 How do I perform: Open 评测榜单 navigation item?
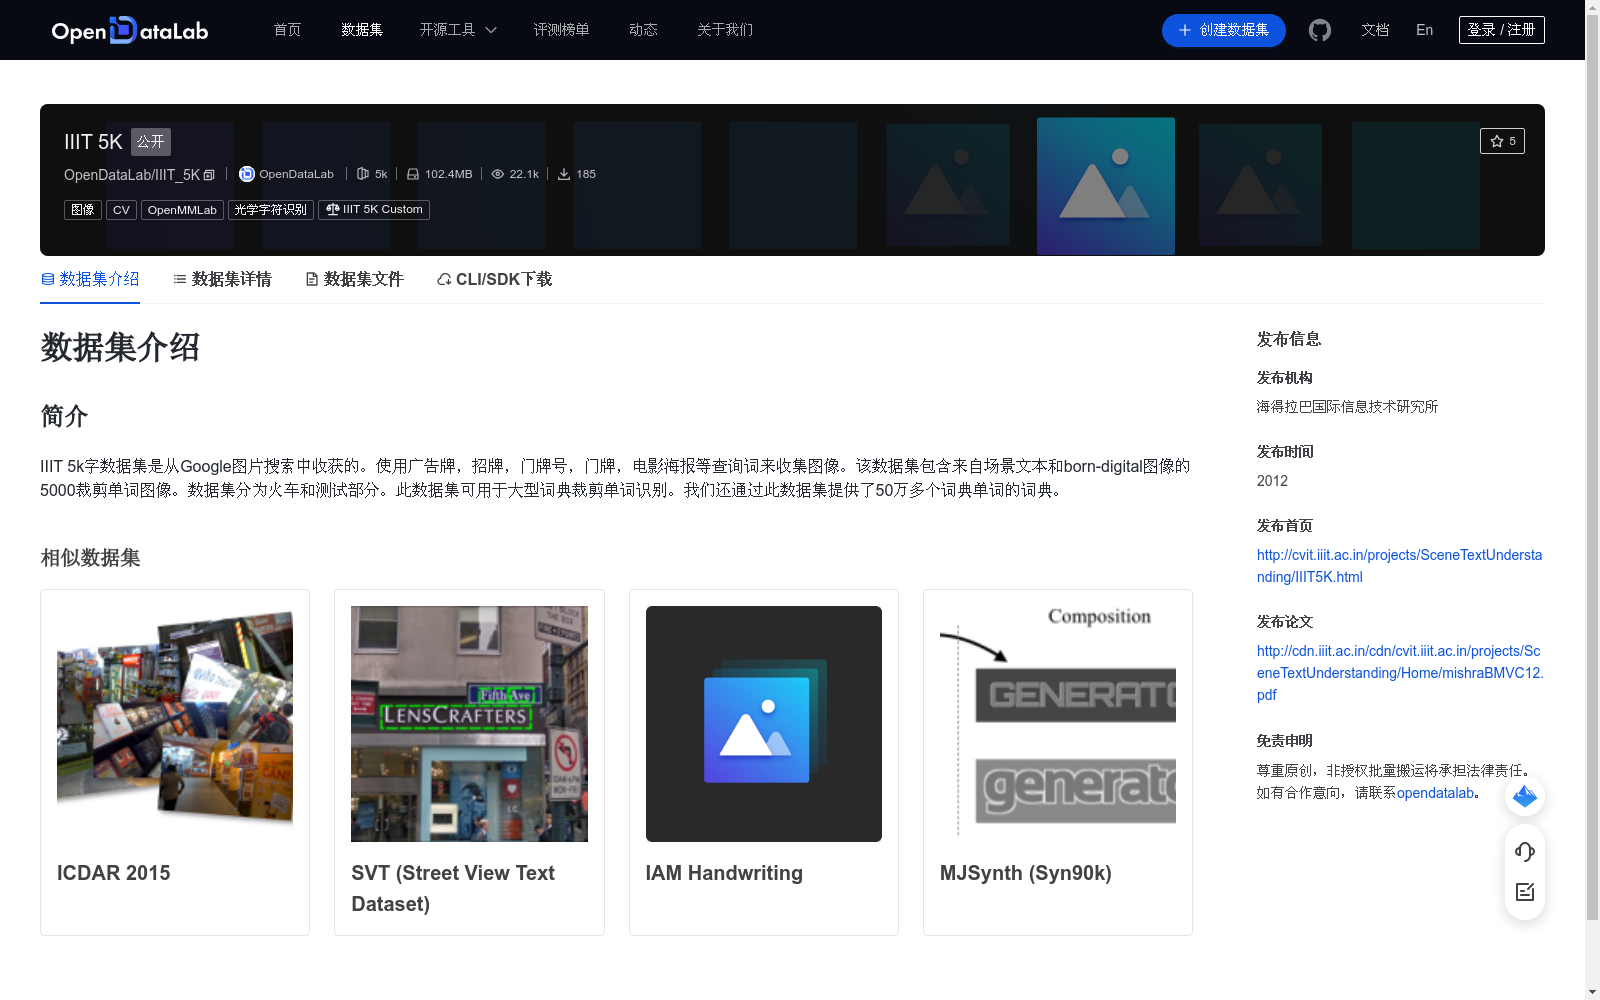coord(561,30)
